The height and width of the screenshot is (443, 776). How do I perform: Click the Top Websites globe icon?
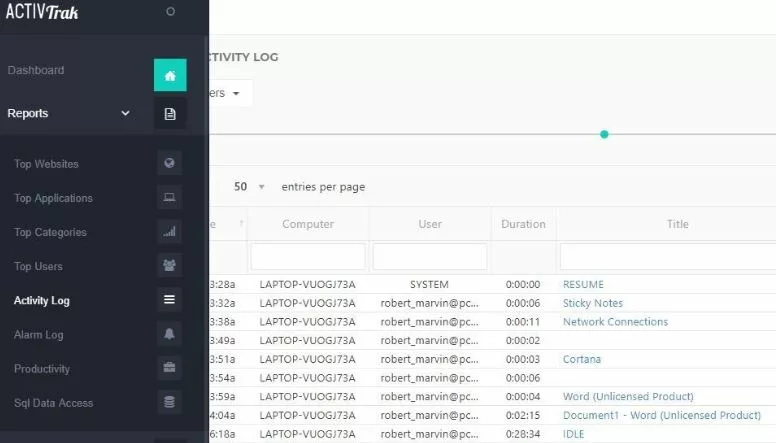[x=169, y=163]
